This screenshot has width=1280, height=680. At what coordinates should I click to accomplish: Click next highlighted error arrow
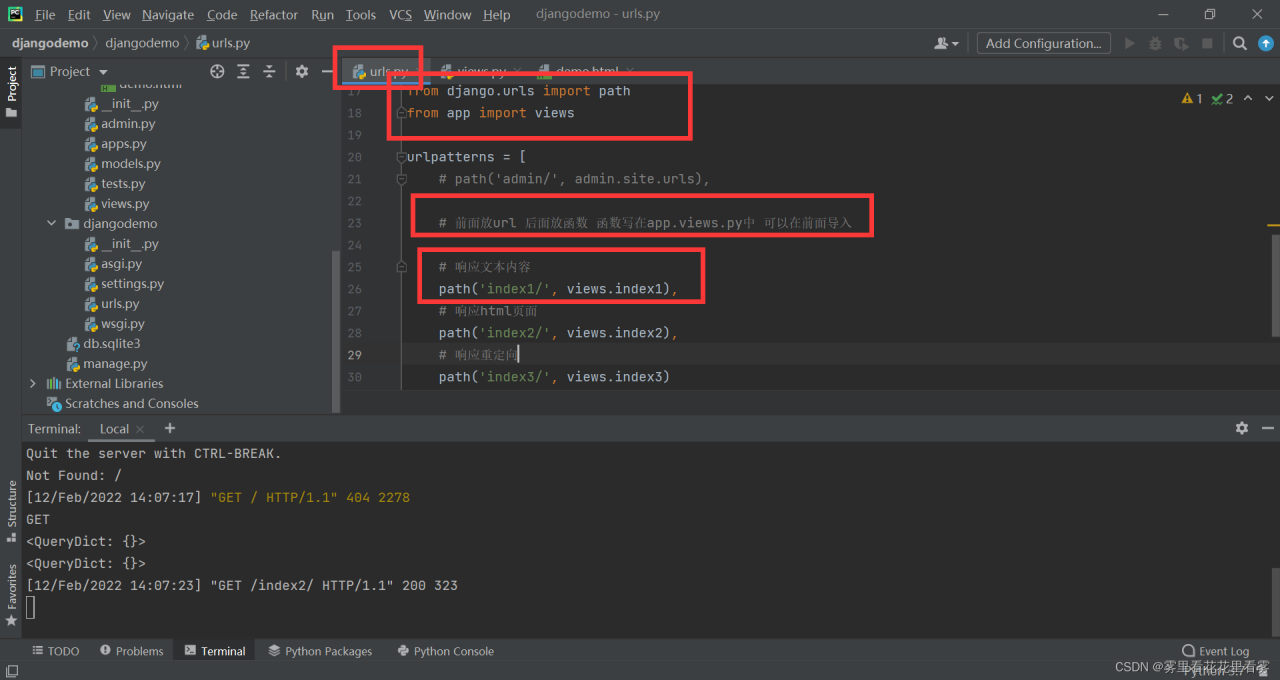[x=1269, y=99]
